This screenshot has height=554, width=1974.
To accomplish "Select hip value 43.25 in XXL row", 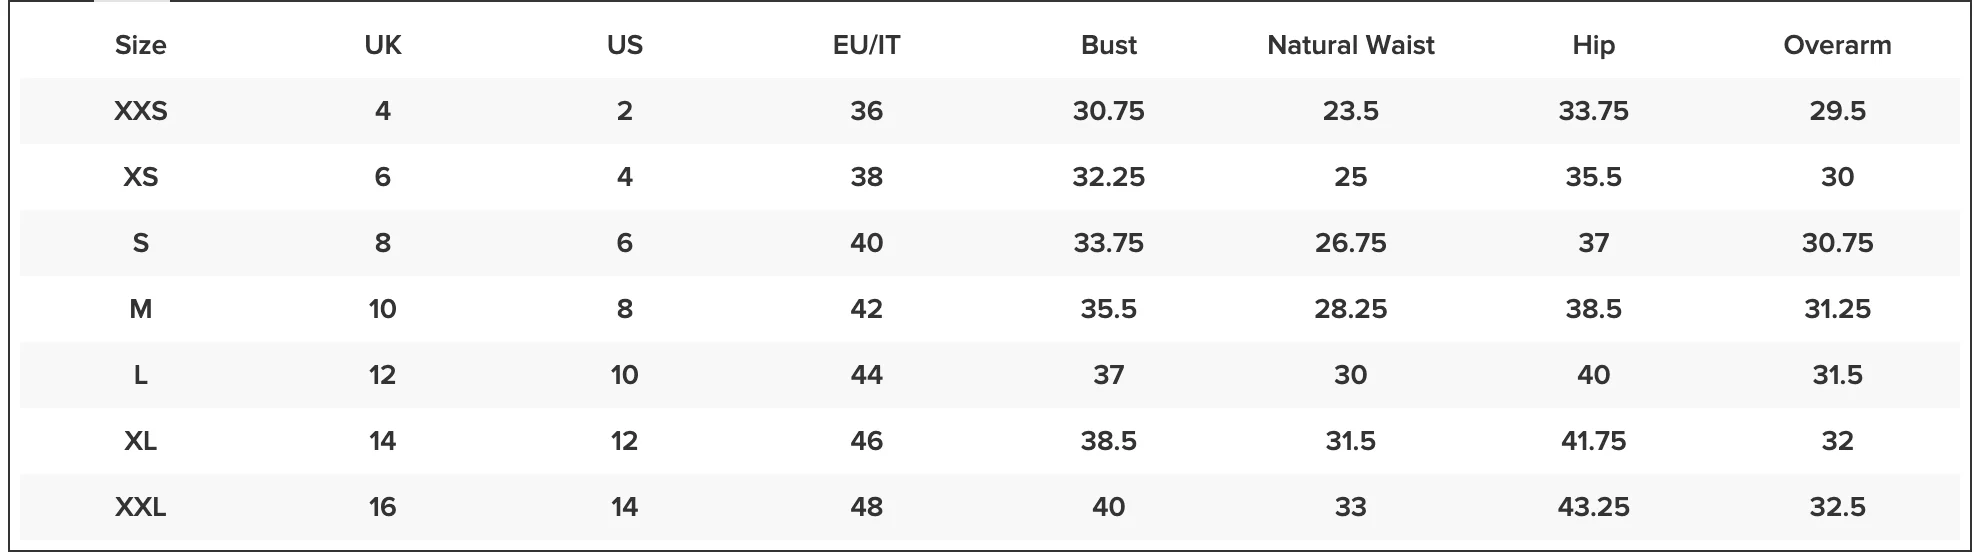I will click(1593, 507).
